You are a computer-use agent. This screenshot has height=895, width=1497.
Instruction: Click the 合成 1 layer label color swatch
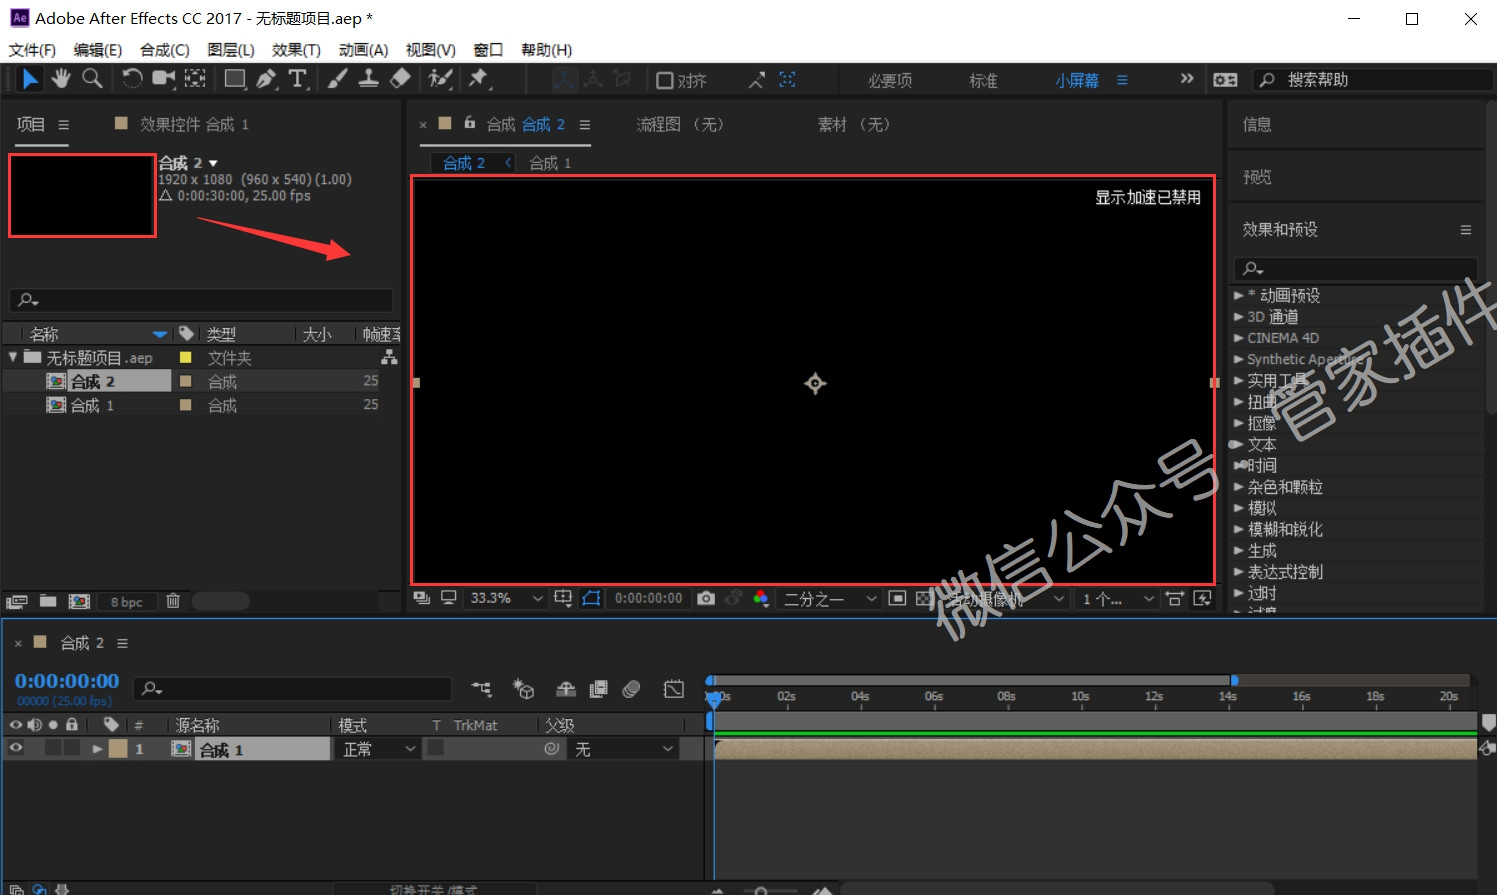tap(118, 748)
